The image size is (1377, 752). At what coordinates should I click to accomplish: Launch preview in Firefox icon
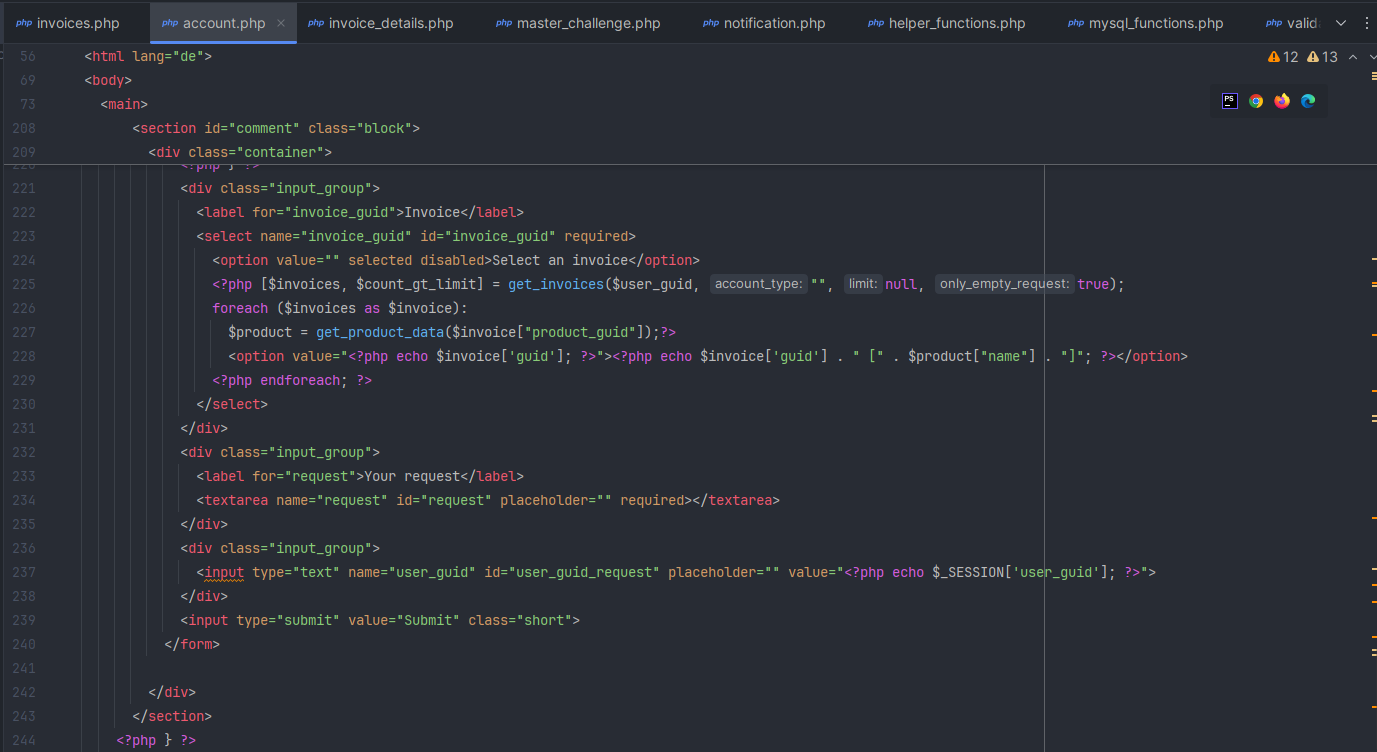[x=1282, y=101]
